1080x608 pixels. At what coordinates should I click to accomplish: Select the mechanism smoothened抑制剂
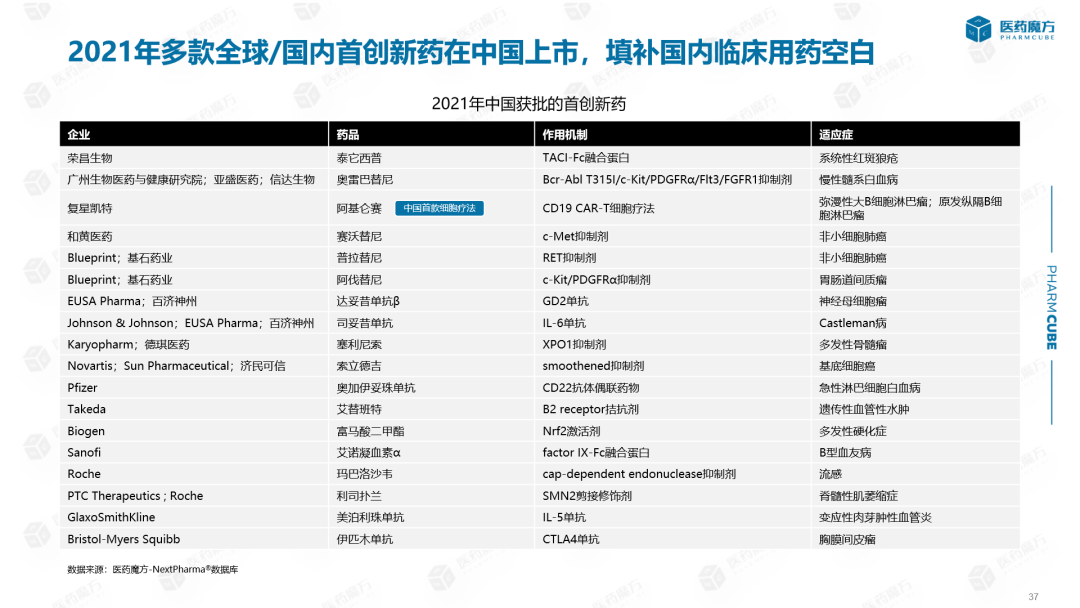pos(593,366)
